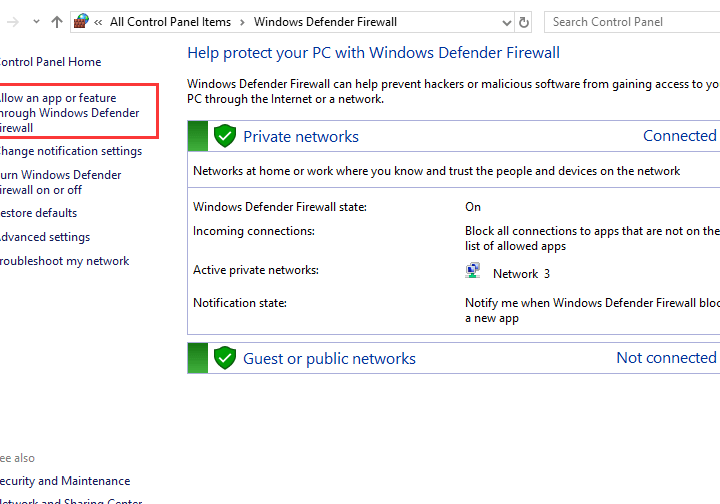Click the Private networks shield icon

point(225,136)
